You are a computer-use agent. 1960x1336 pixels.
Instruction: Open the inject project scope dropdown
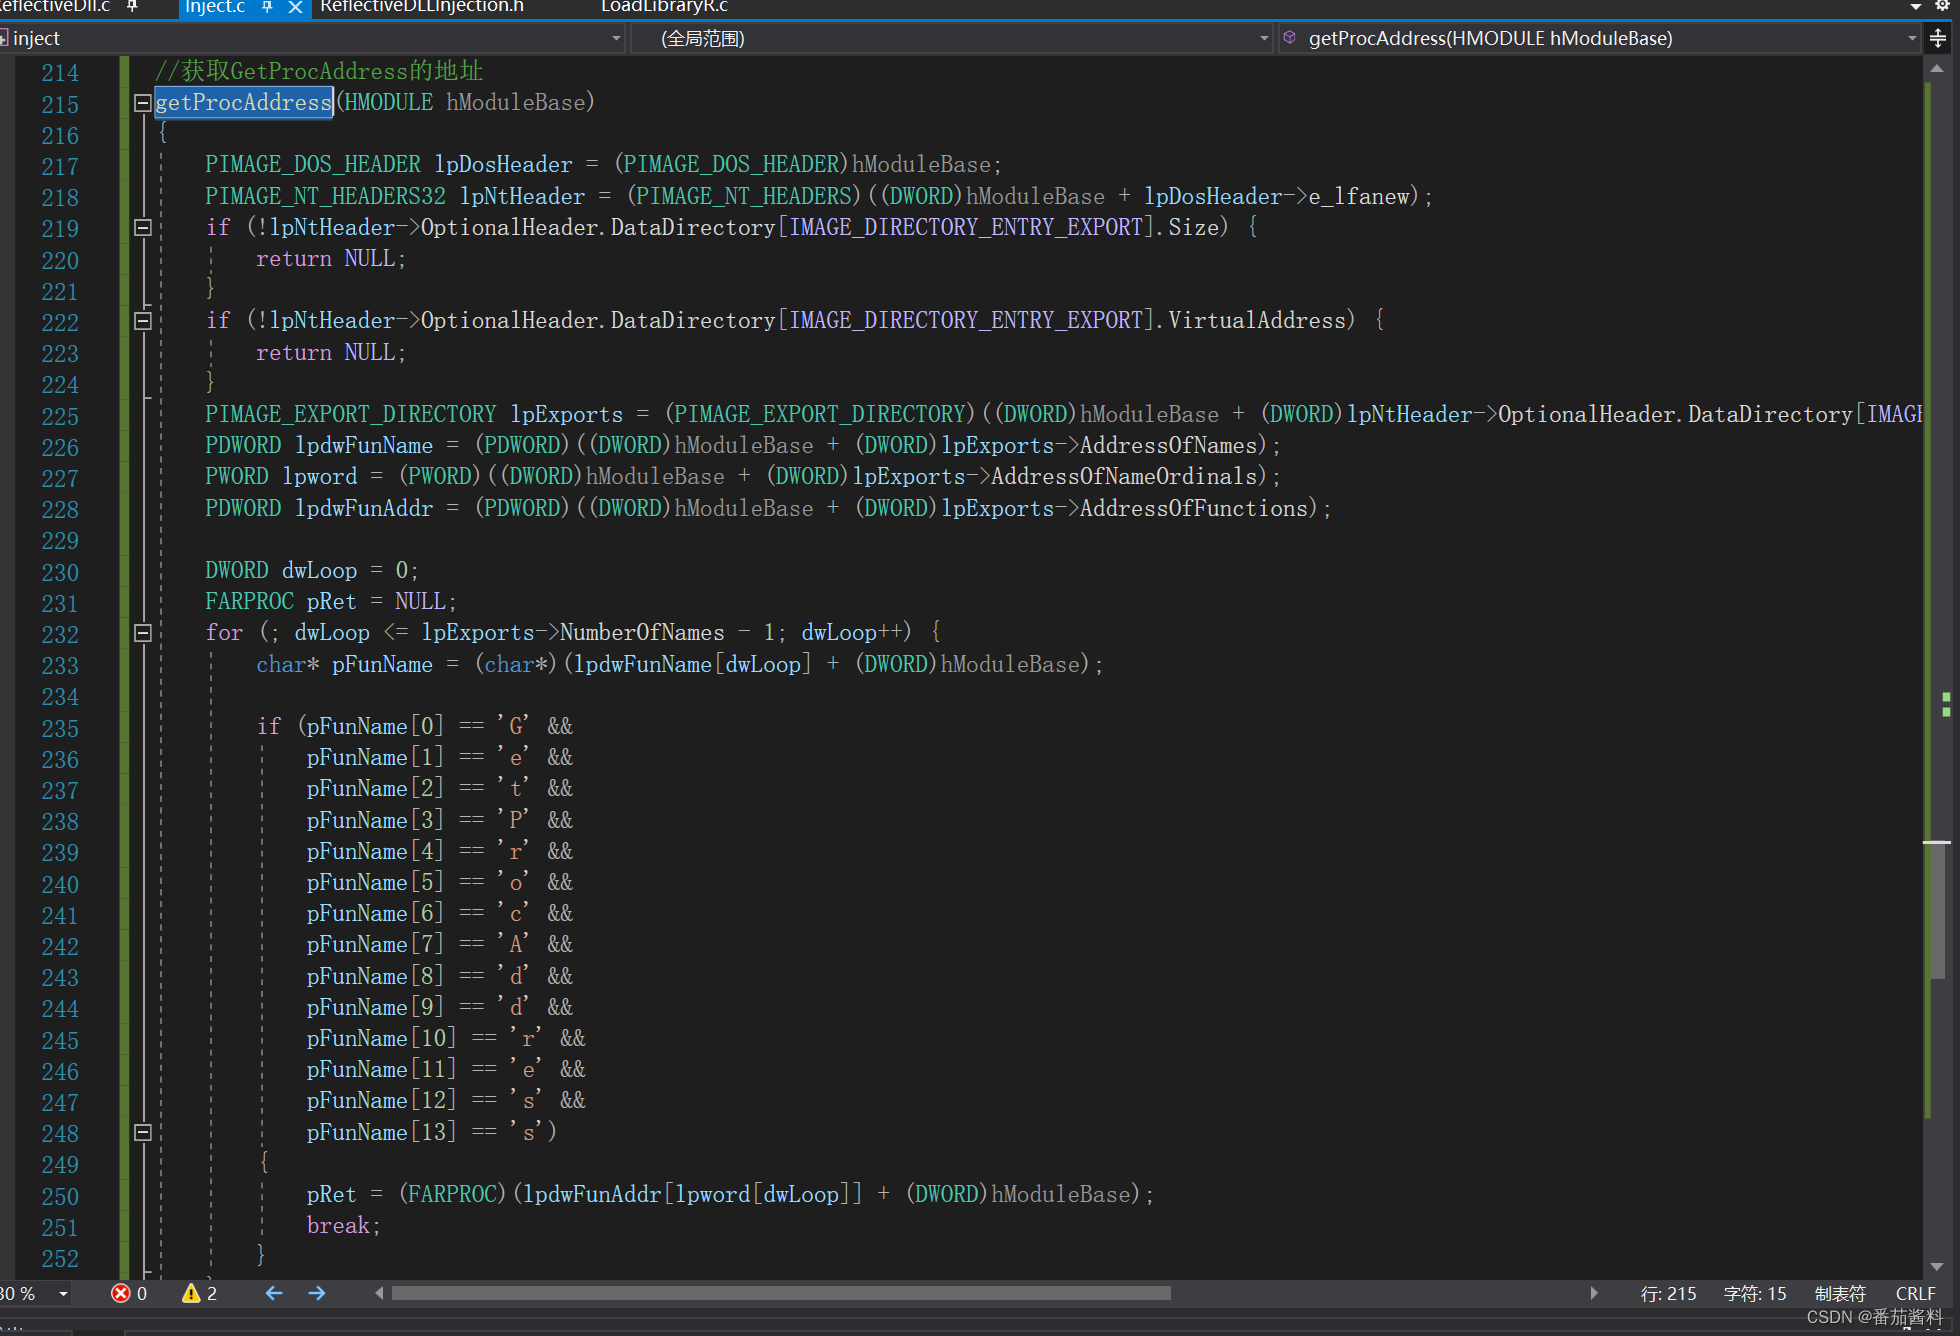(x=616, y=38)
